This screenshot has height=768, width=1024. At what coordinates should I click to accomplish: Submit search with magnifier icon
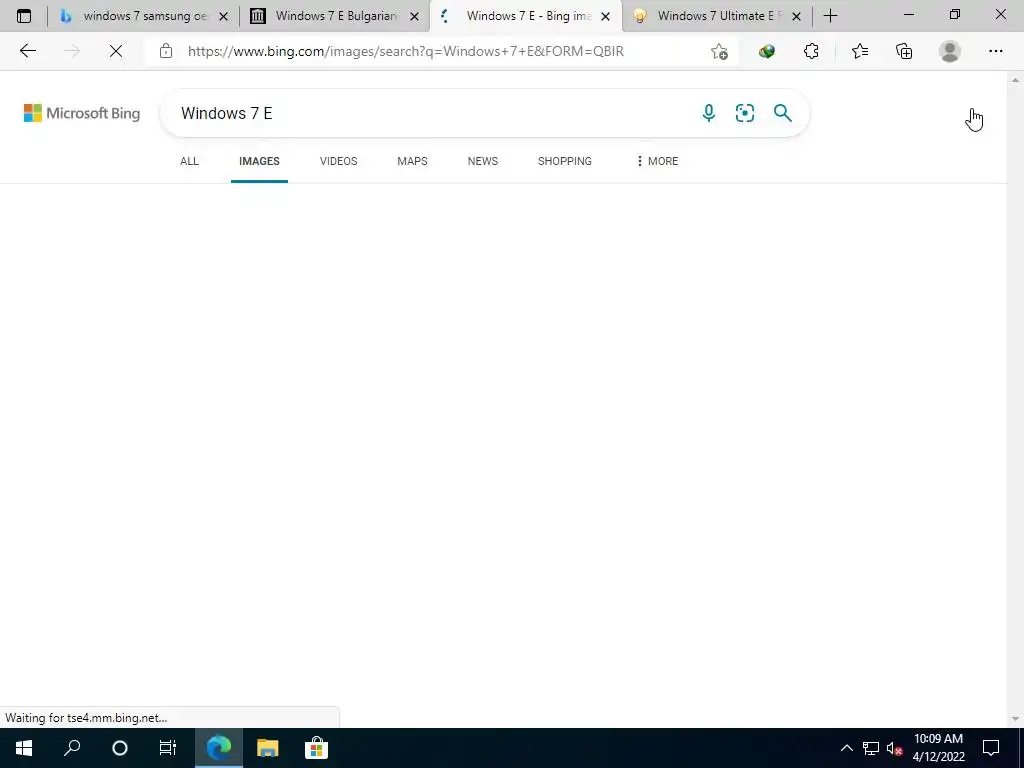(x=782, y=113)
